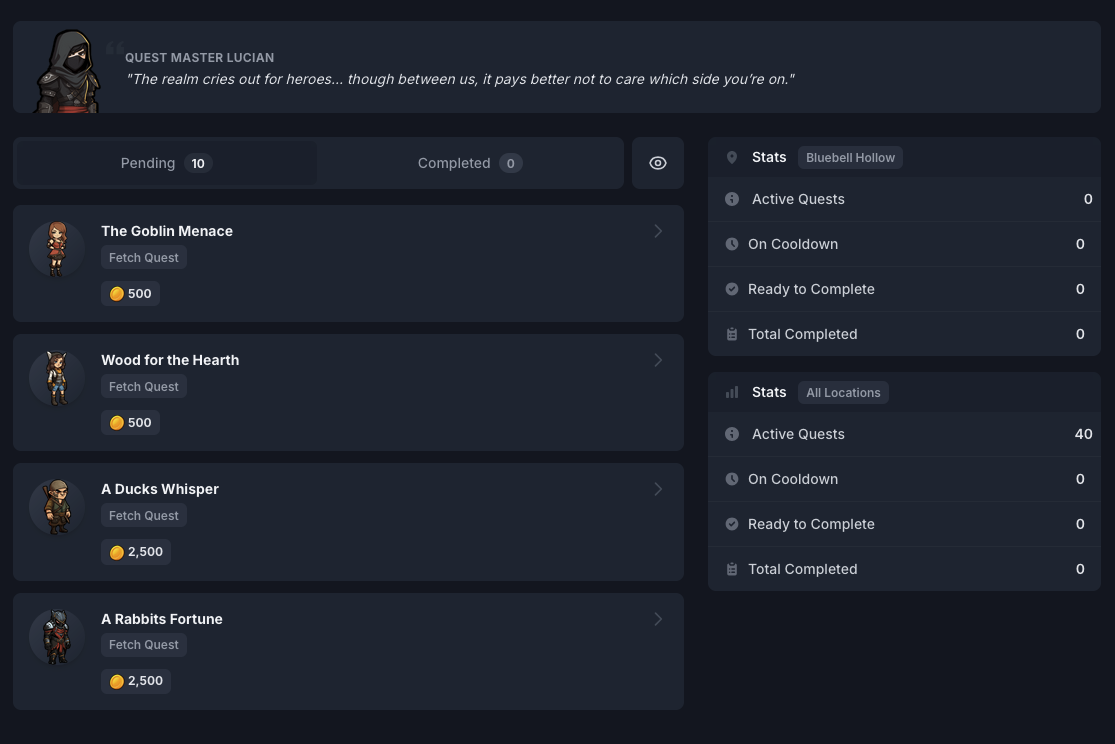Viewport: 1115px width, 744px height.
Task: Click the gold coin icon on Goblin Menace
Action: click(x=117, y=294)
